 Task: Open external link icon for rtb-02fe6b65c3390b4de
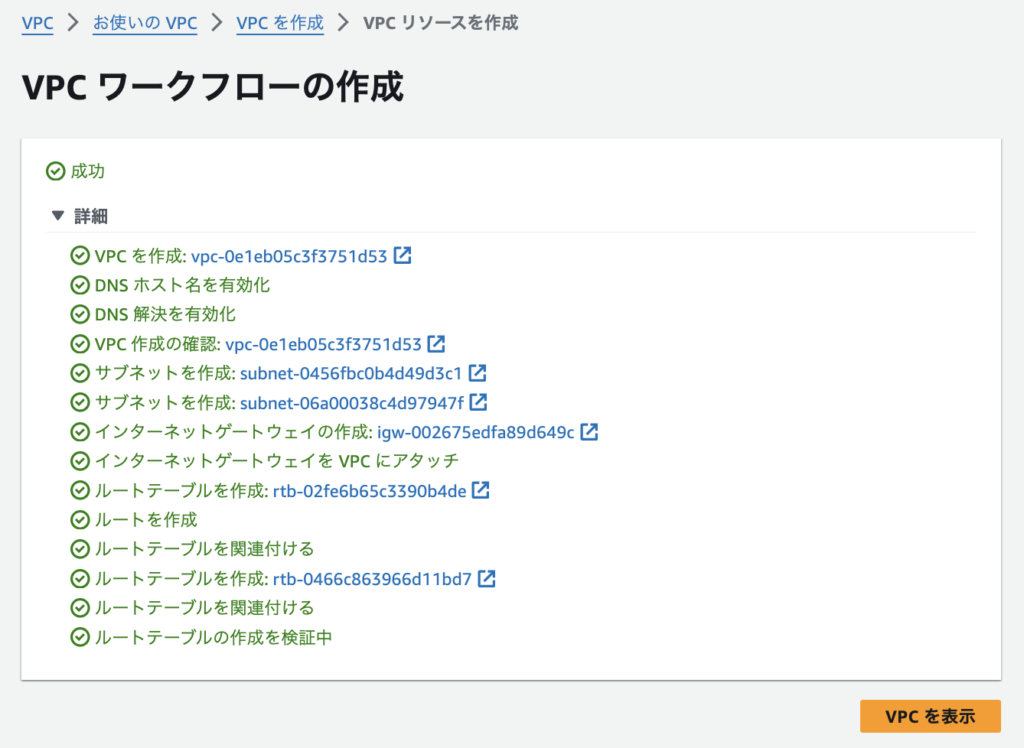[x=481, y=491]
